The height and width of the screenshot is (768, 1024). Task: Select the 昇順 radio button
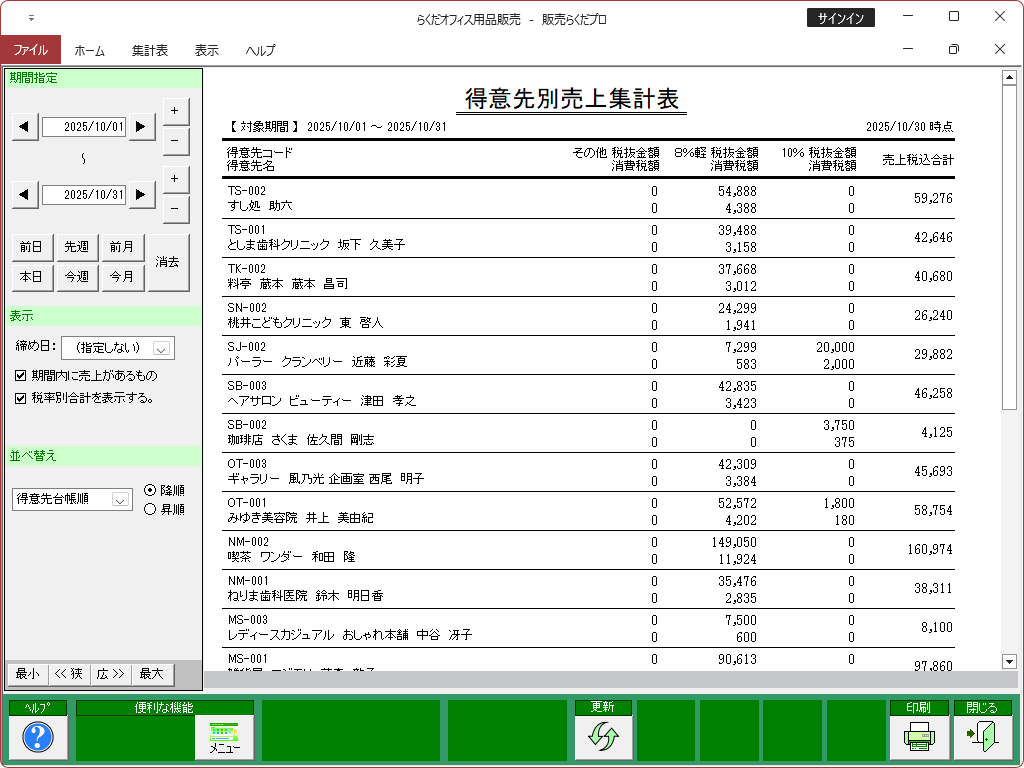(x=150, y=509)
